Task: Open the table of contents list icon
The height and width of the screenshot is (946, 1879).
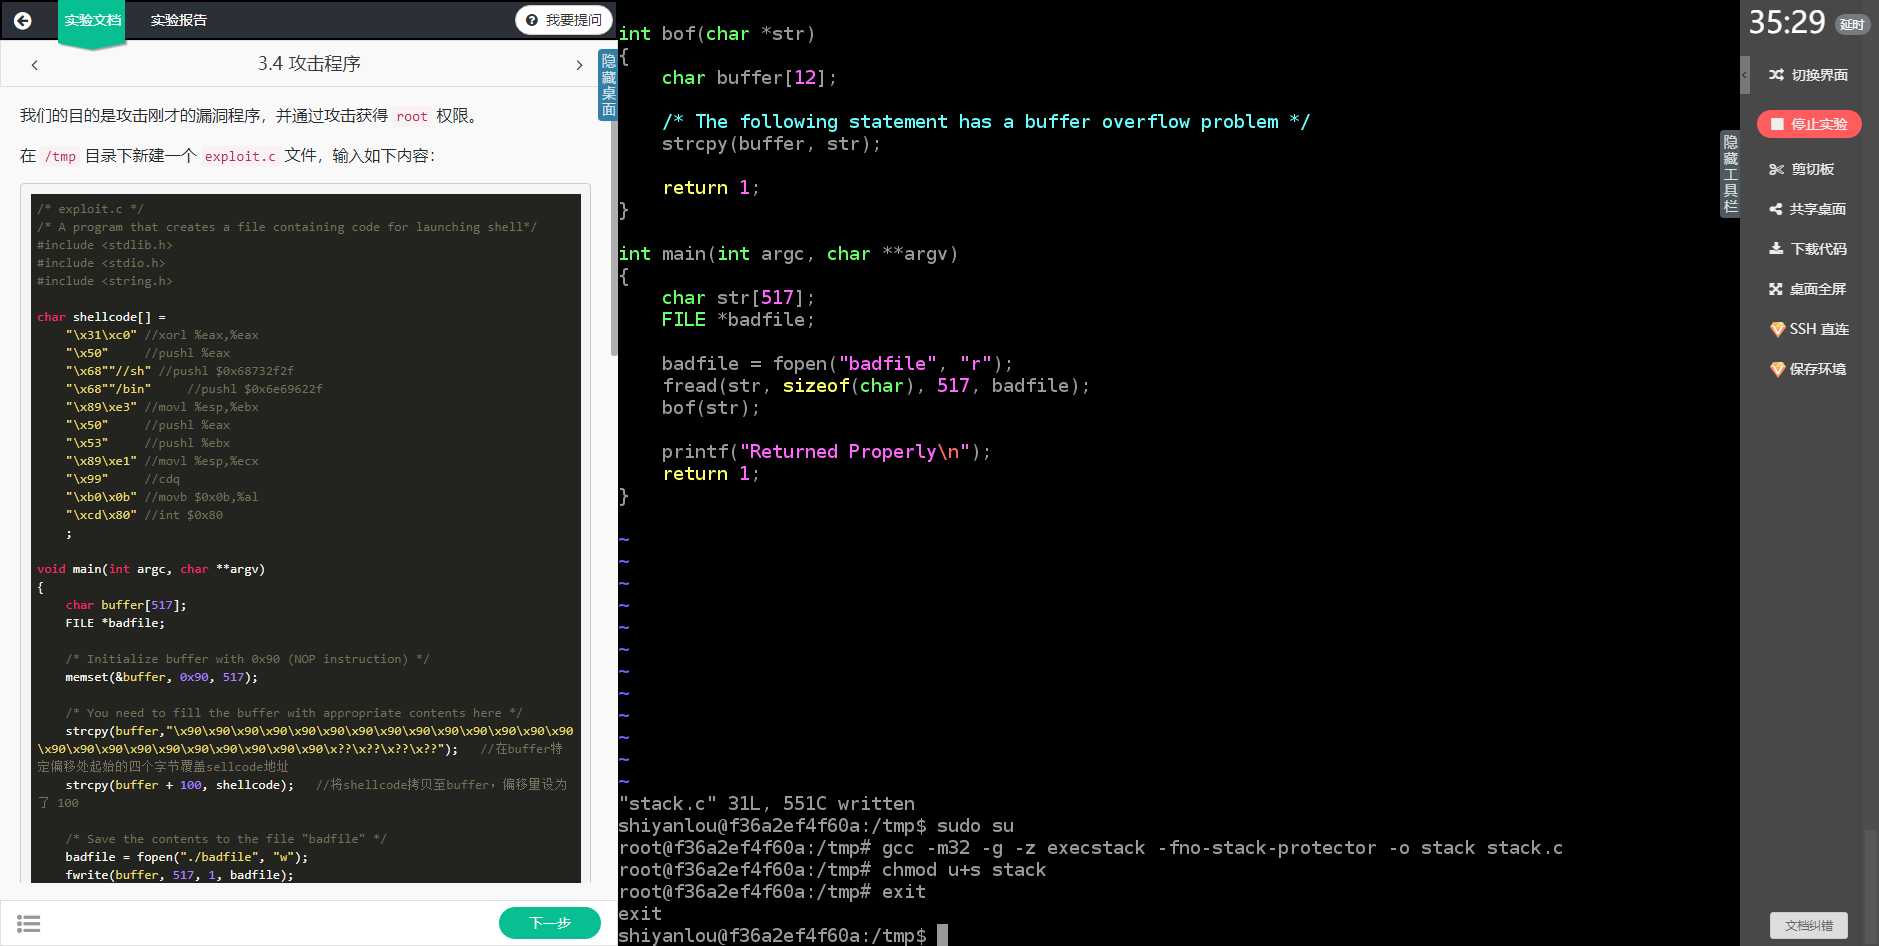Action: [x=29, y=924]
